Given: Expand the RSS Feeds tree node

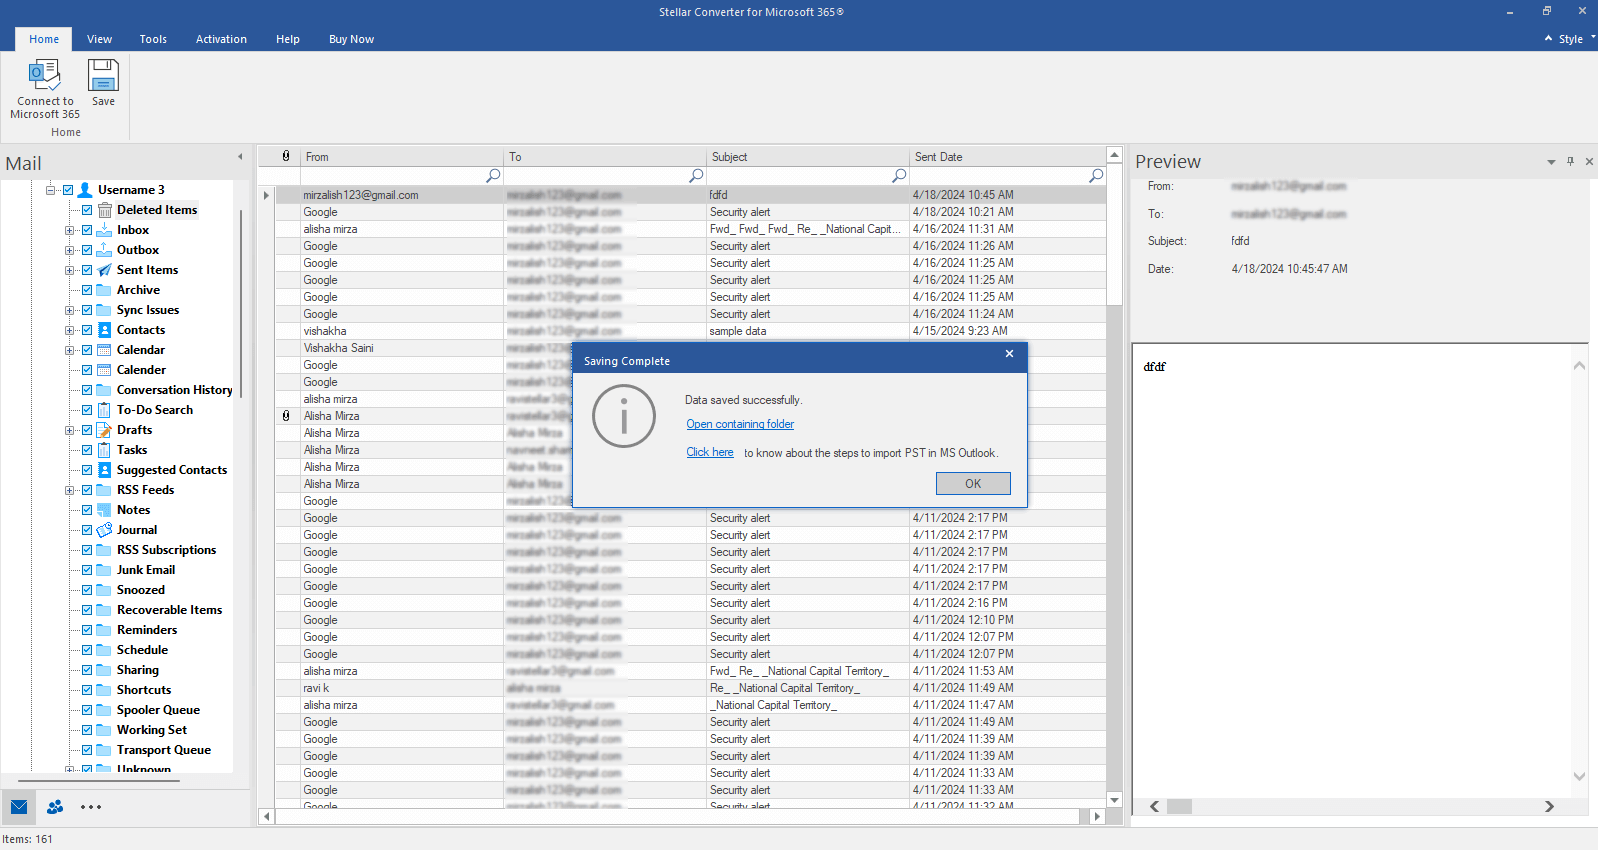Looking at the screenshot, I should 69,490.
